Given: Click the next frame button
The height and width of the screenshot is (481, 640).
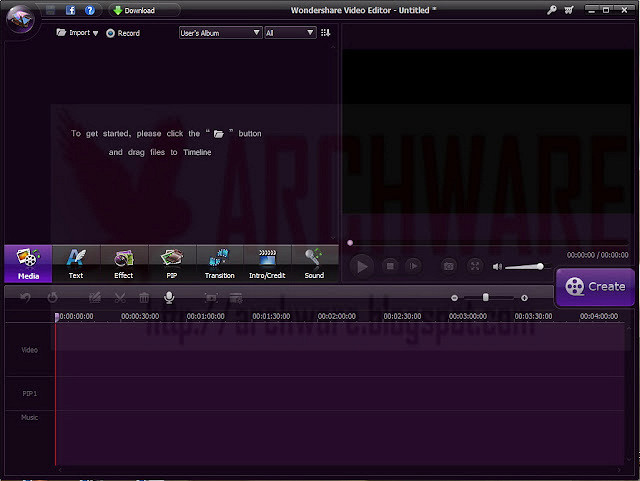Looking at the screenshot, I should click(413, 266).
